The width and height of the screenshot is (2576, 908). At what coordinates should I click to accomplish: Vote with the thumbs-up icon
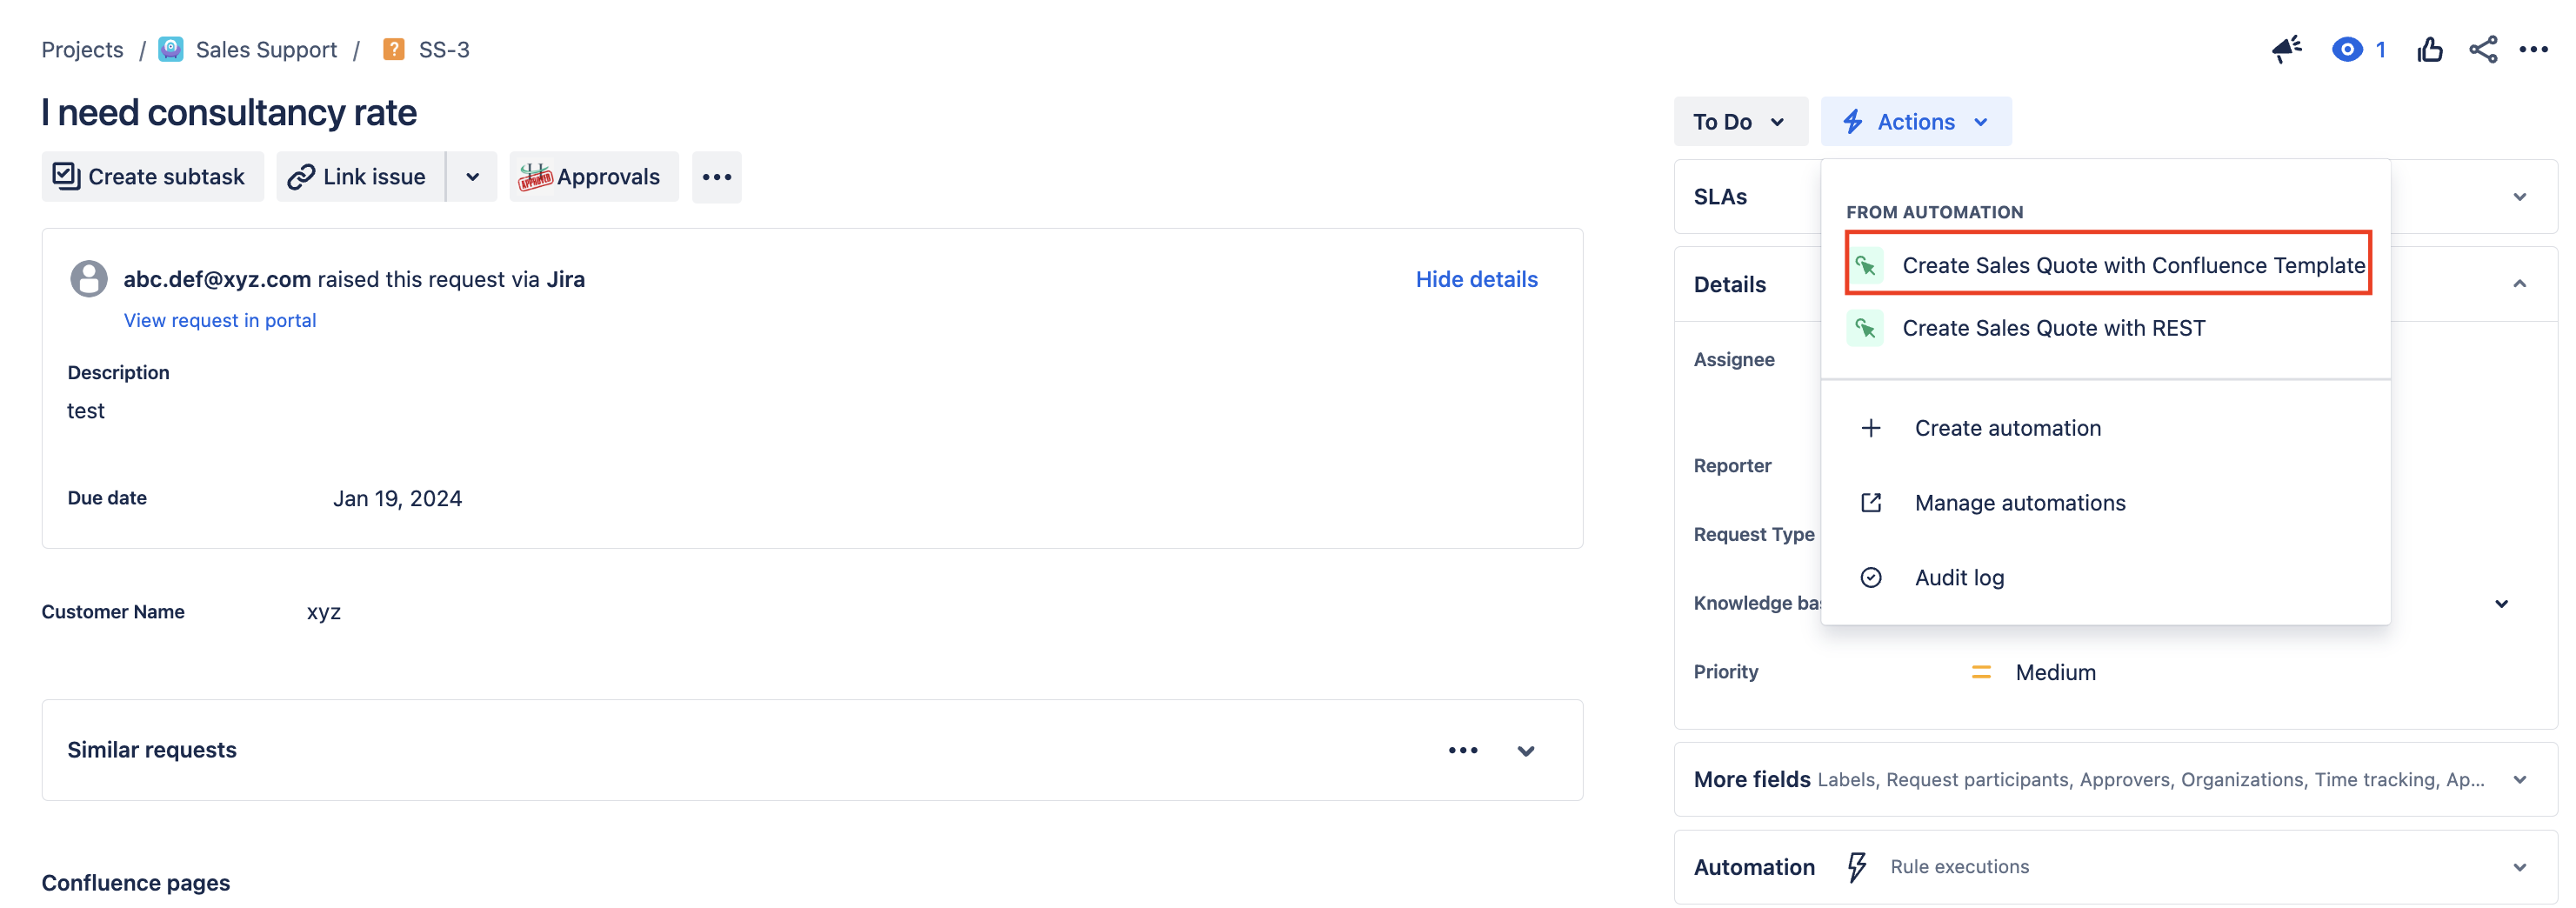[x=2429, y=49]
